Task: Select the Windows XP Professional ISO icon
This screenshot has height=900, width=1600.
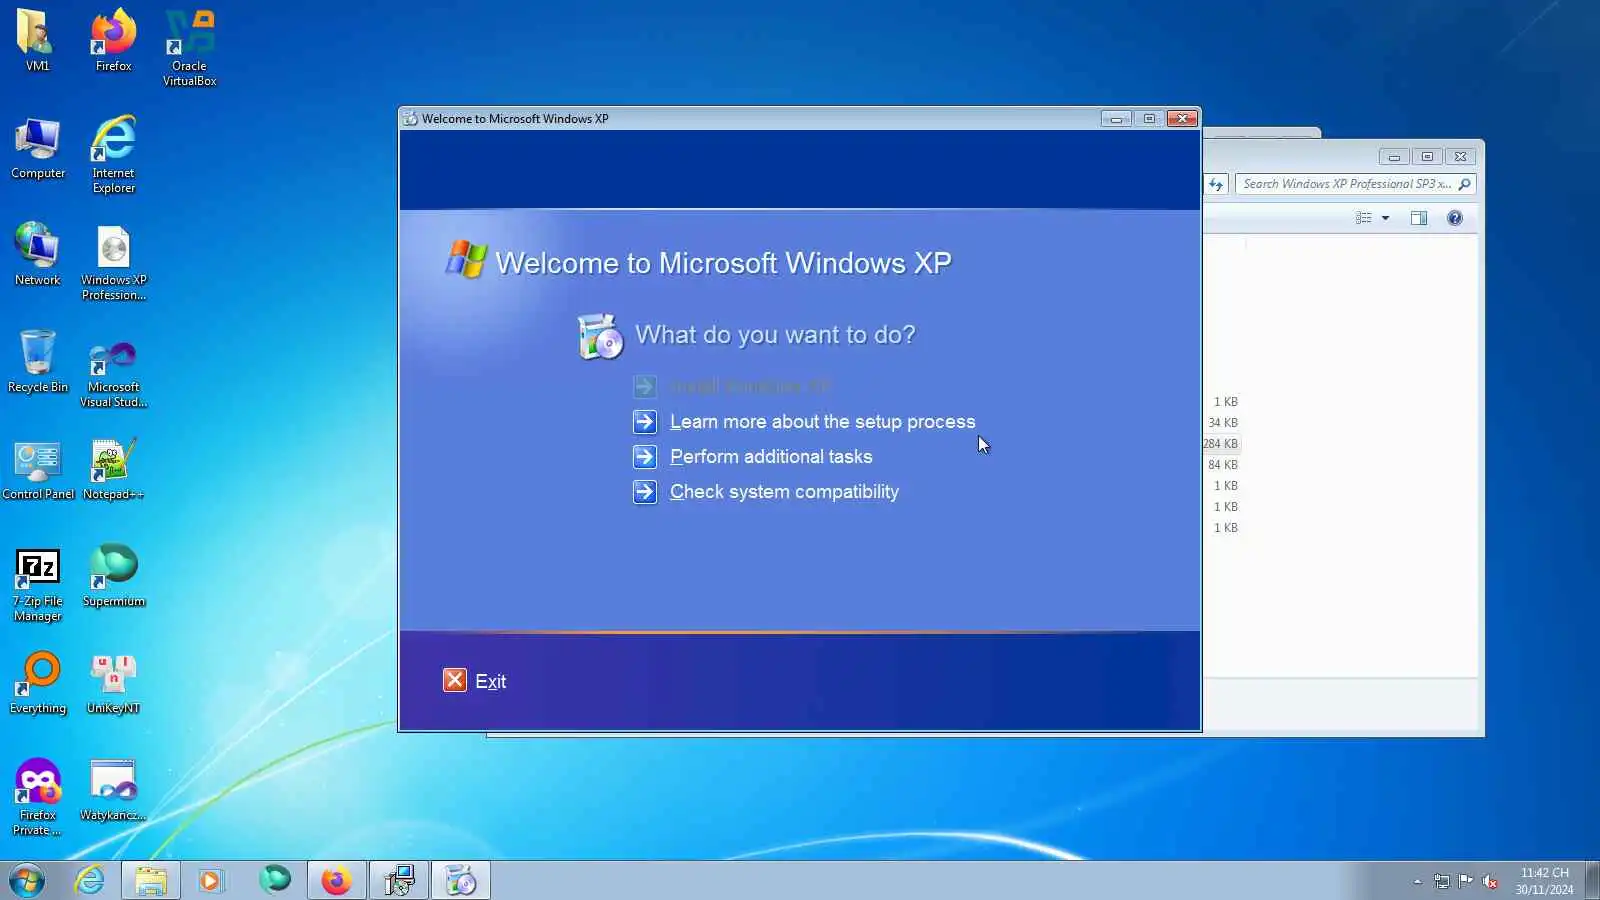Action: tap(113, 262)
